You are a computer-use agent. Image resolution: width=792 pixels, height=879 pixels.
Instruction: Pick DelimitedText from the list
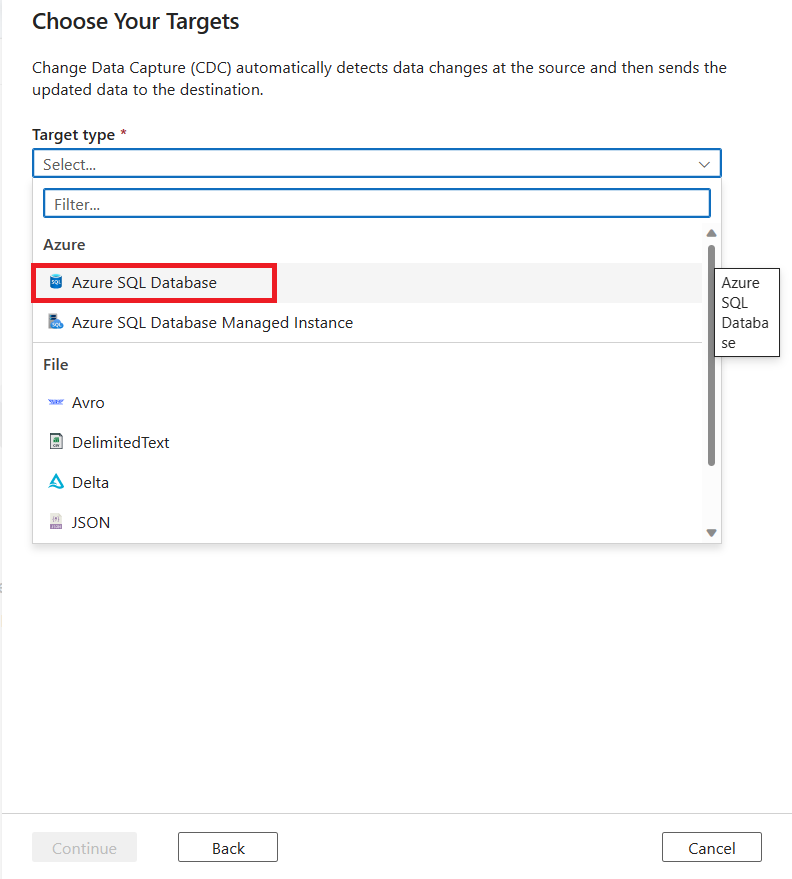tap(120, 442)
